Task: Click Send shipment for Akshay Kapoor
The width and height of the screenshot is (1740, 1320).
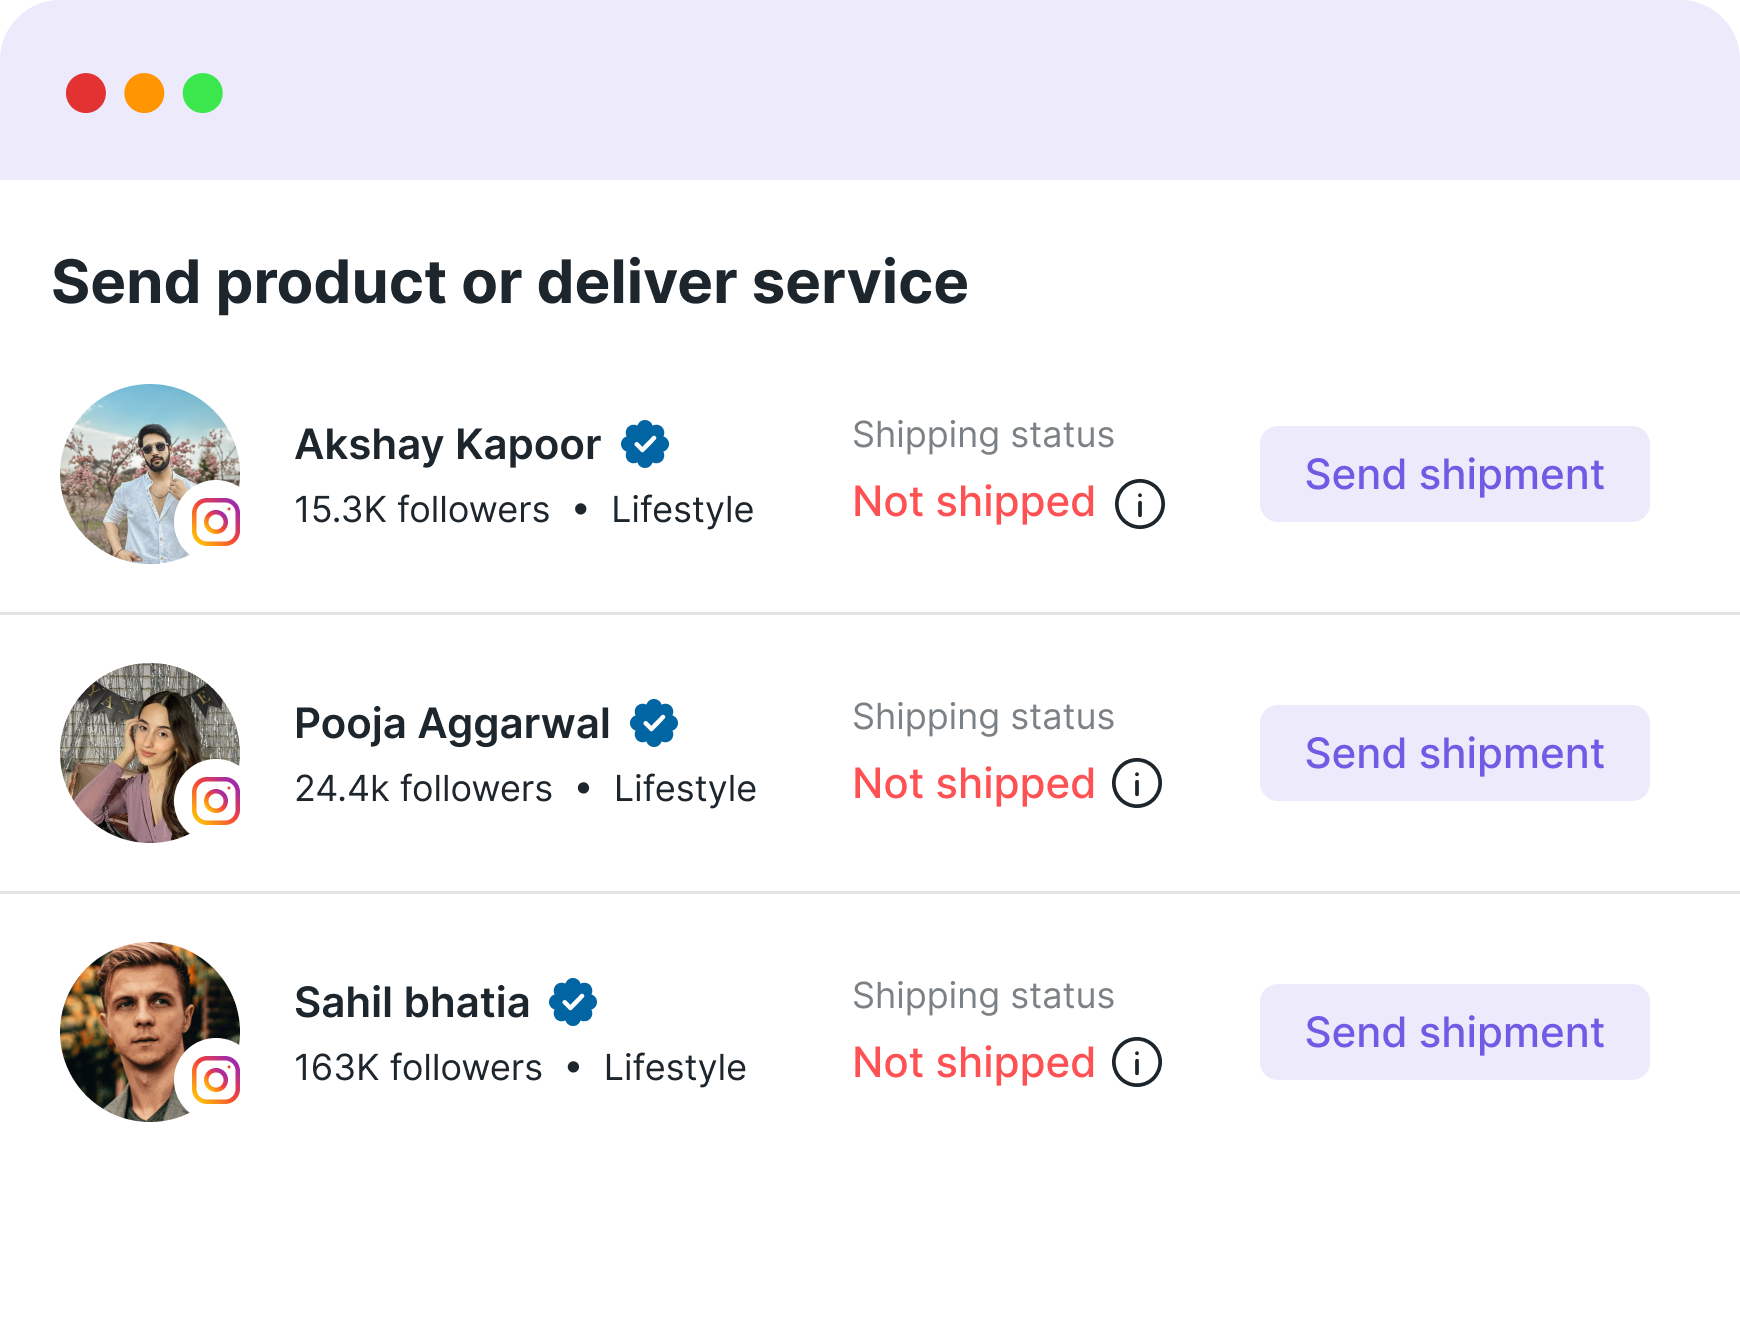Action: coord(1453,473)
